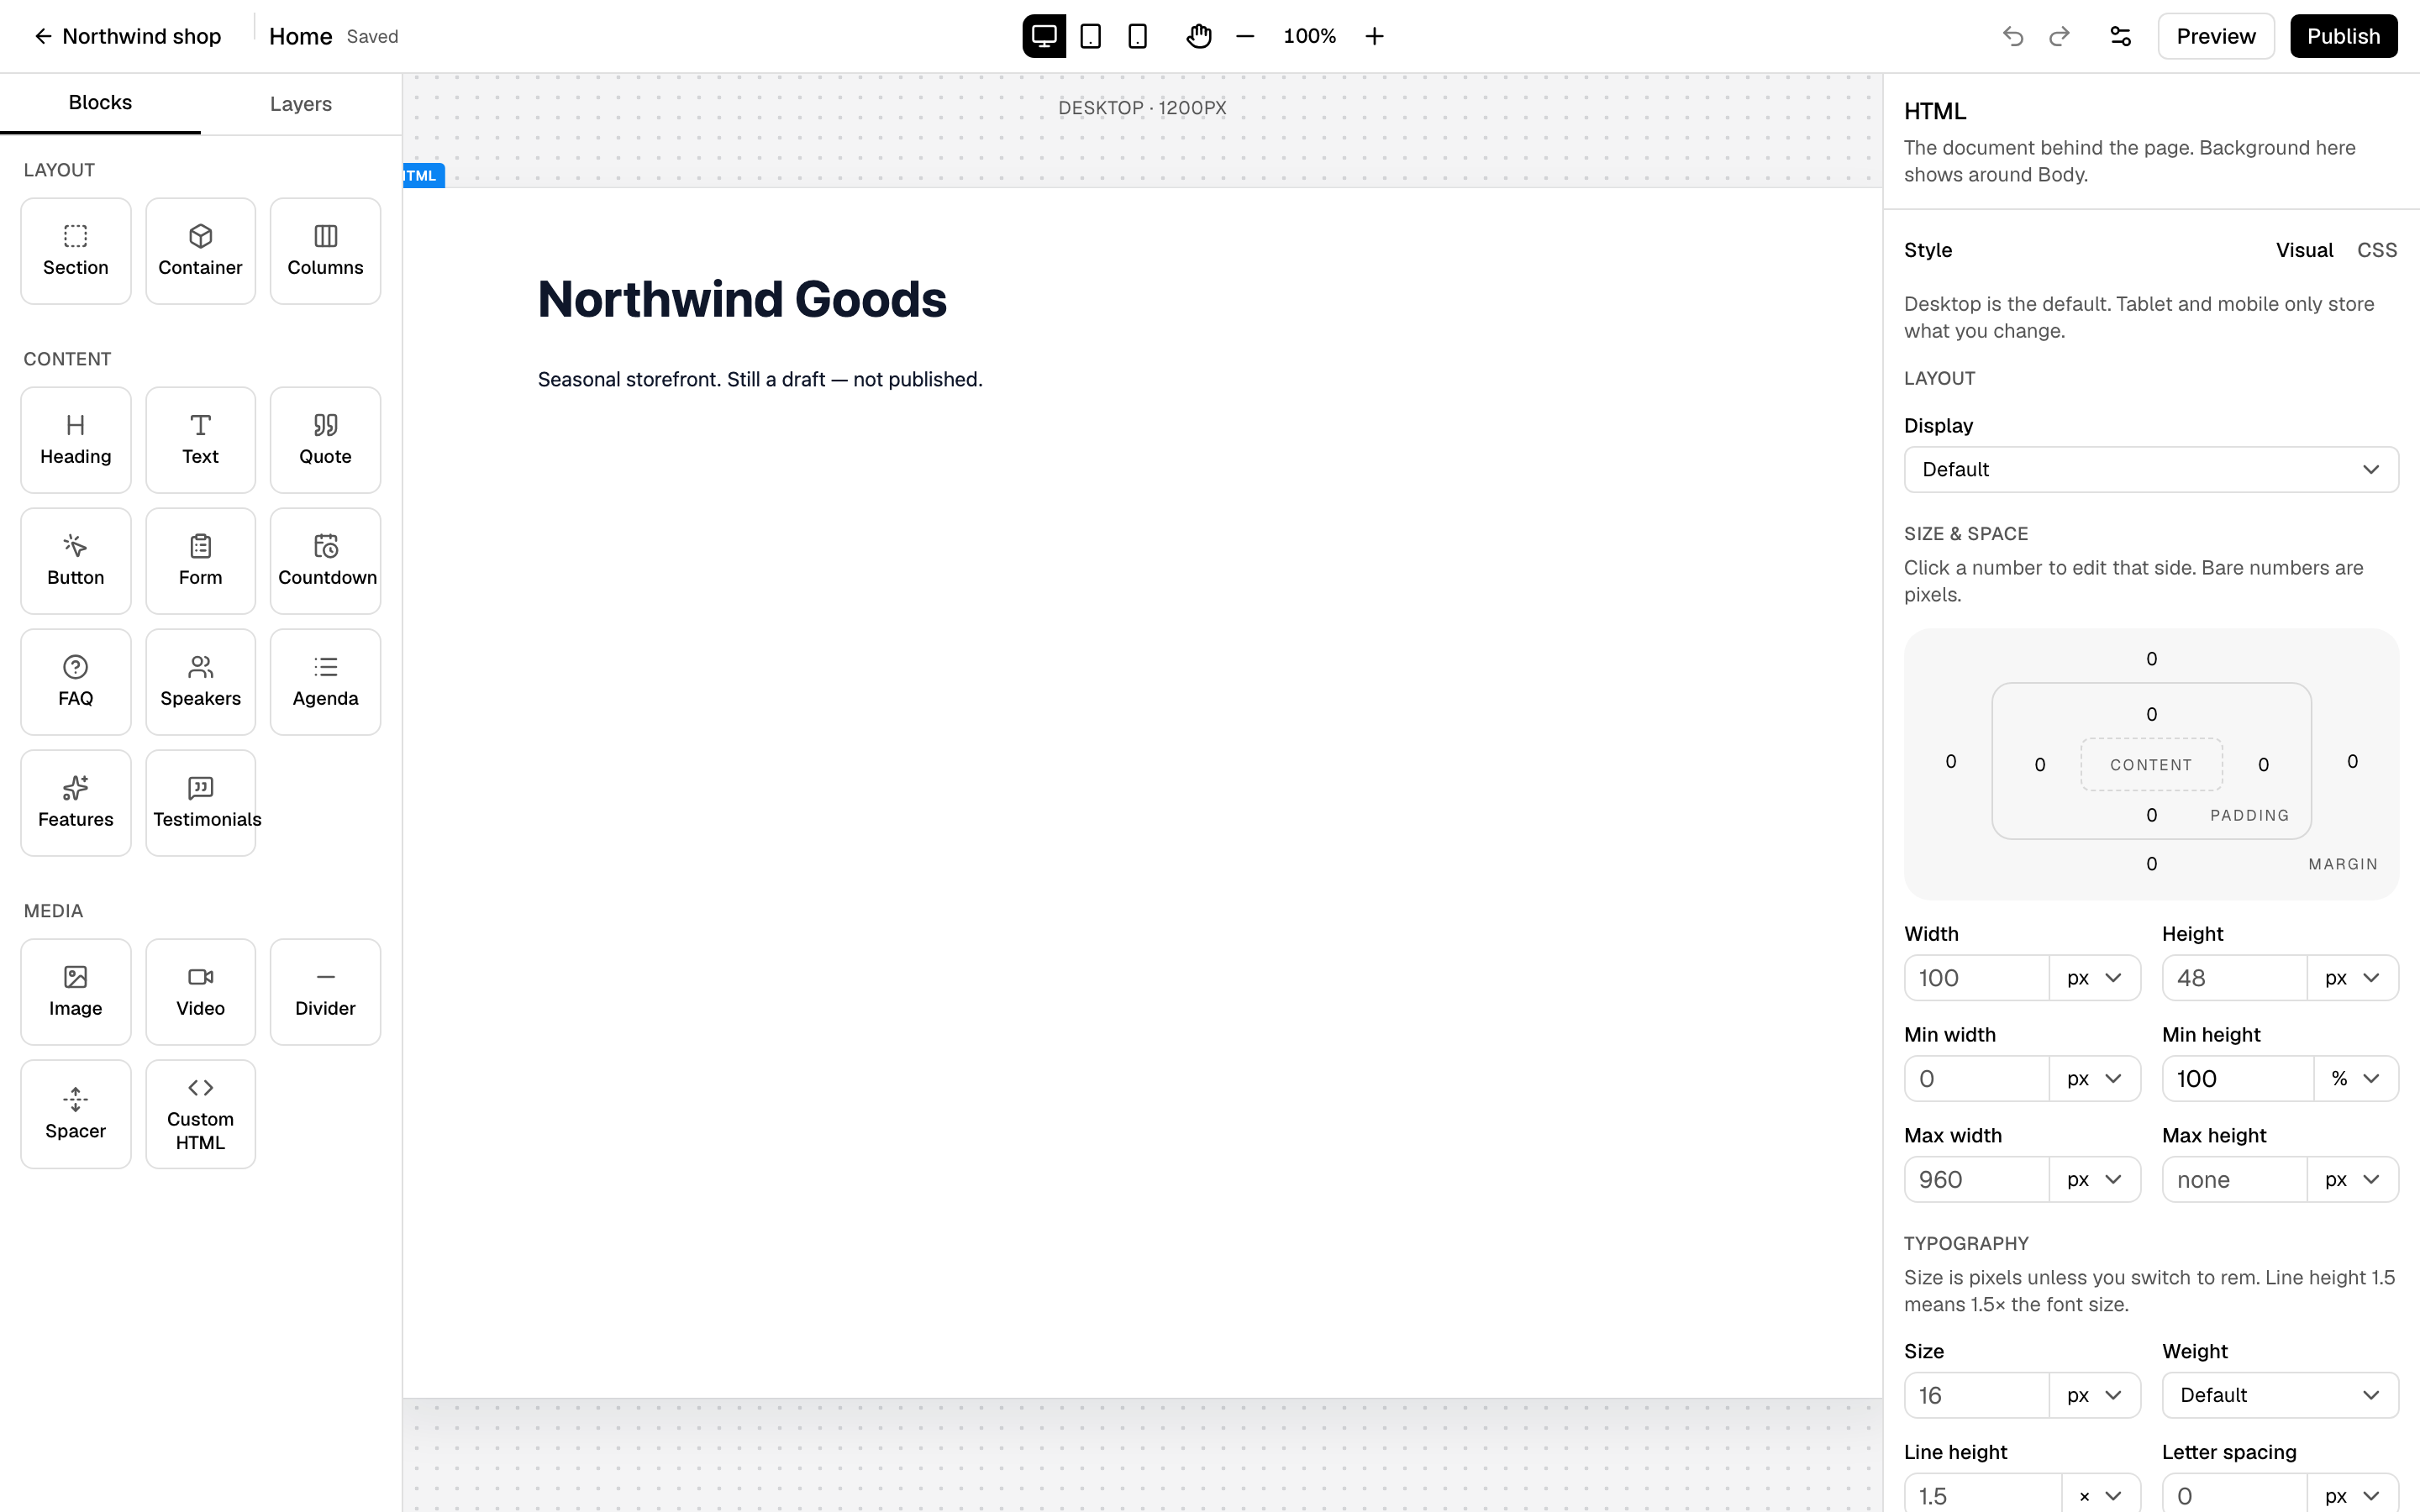
Task: Insert a Custom HTML block
Action: 200,1114
